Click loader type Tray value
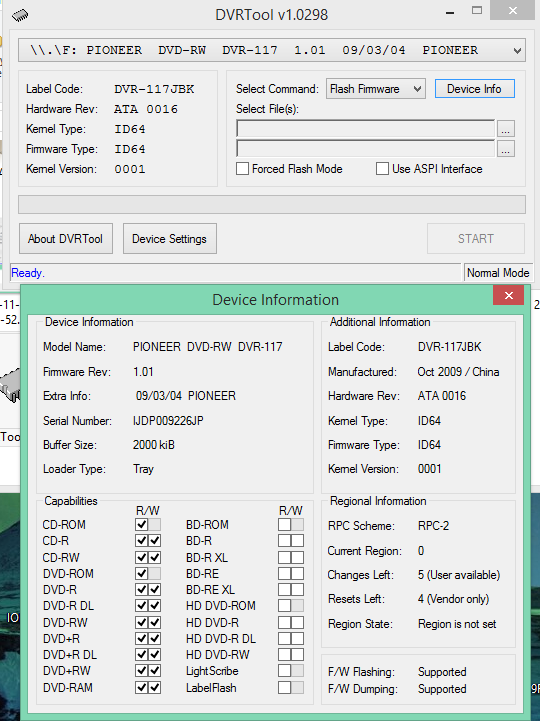The width and height of the screenshot is (540, 721). pyautogui.click(x=143, y=469)
